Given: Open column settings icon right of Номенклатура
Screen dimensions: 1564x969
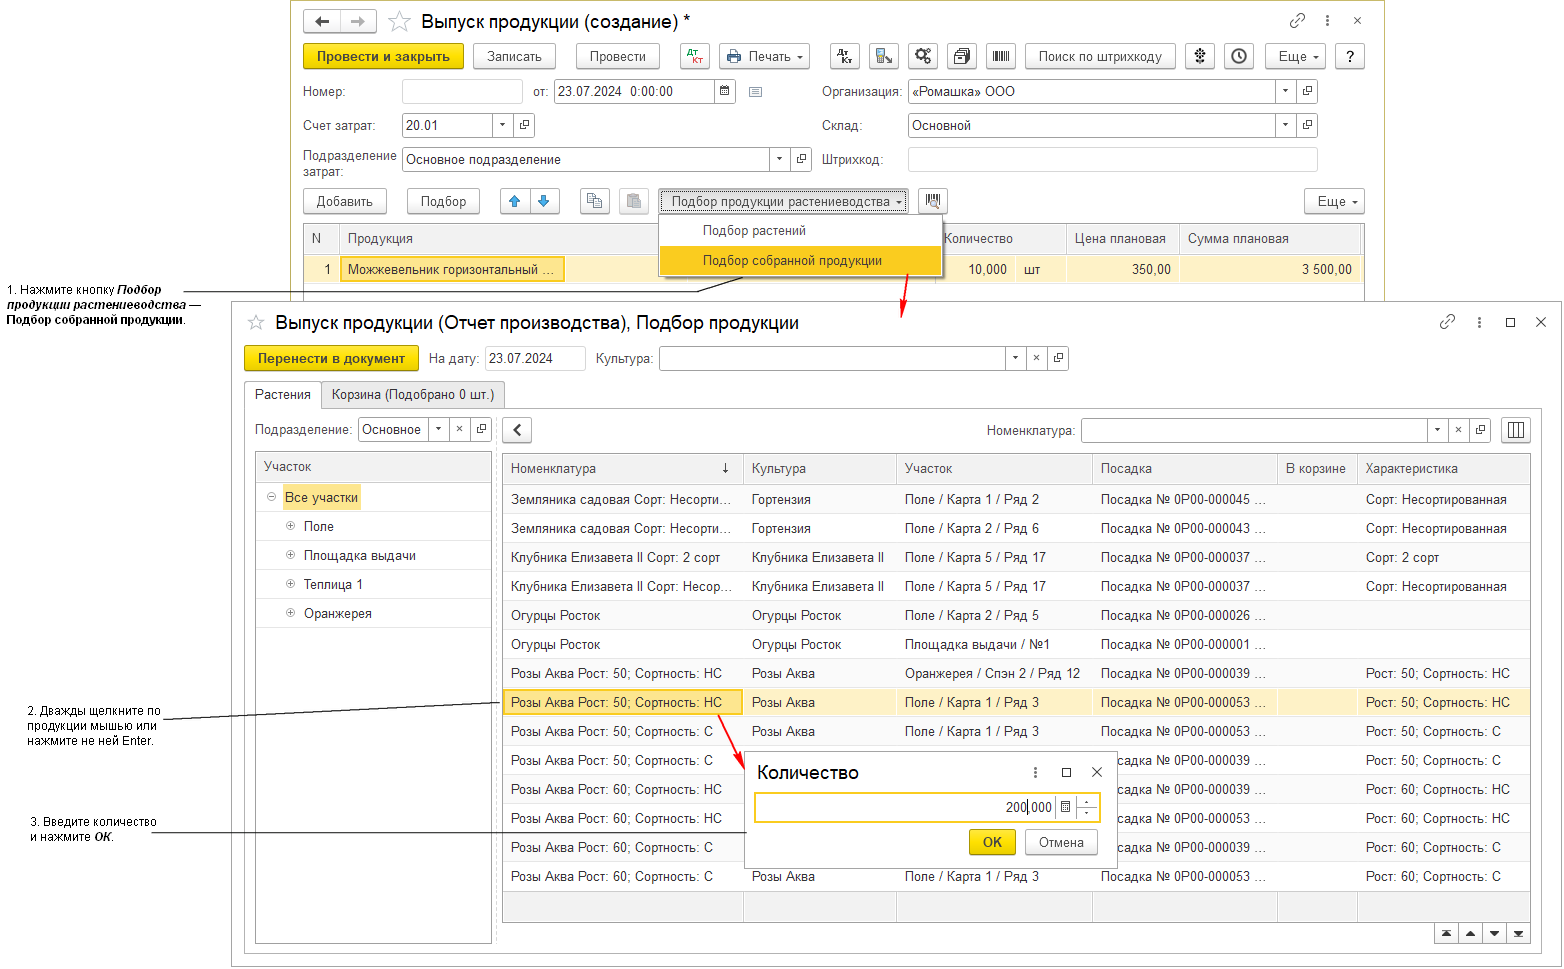Looking at the screenshot, I should coord(1515,430).
